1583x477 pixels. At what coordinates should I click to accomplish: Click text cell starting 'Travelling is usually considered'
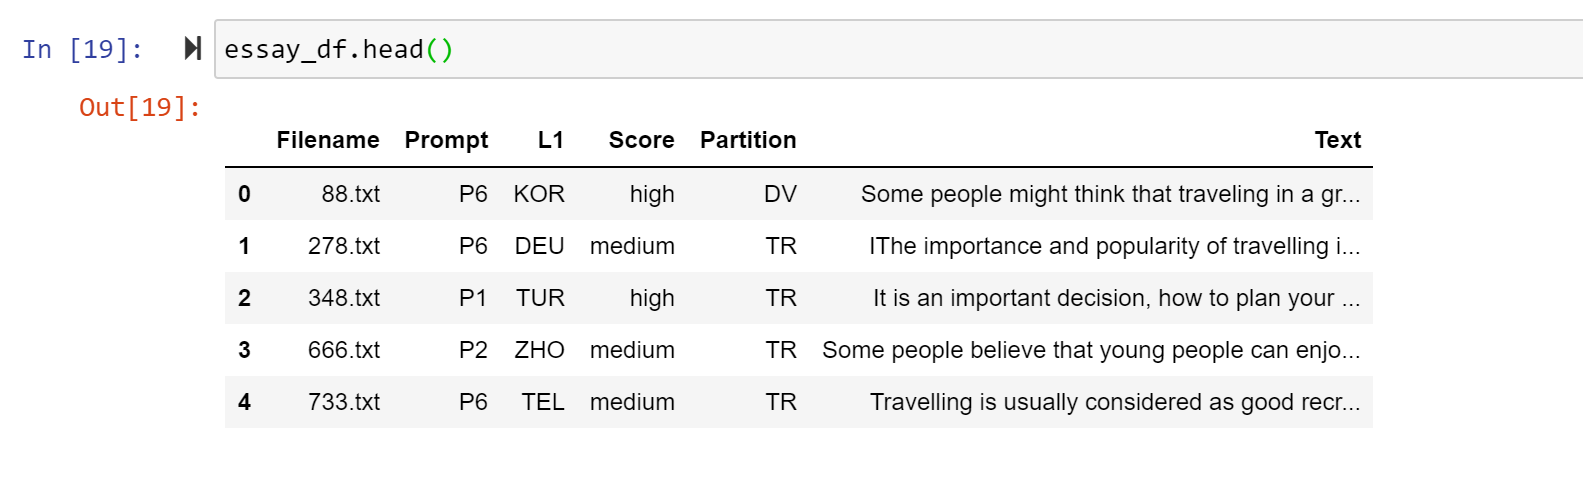[x=1114, y=402]
